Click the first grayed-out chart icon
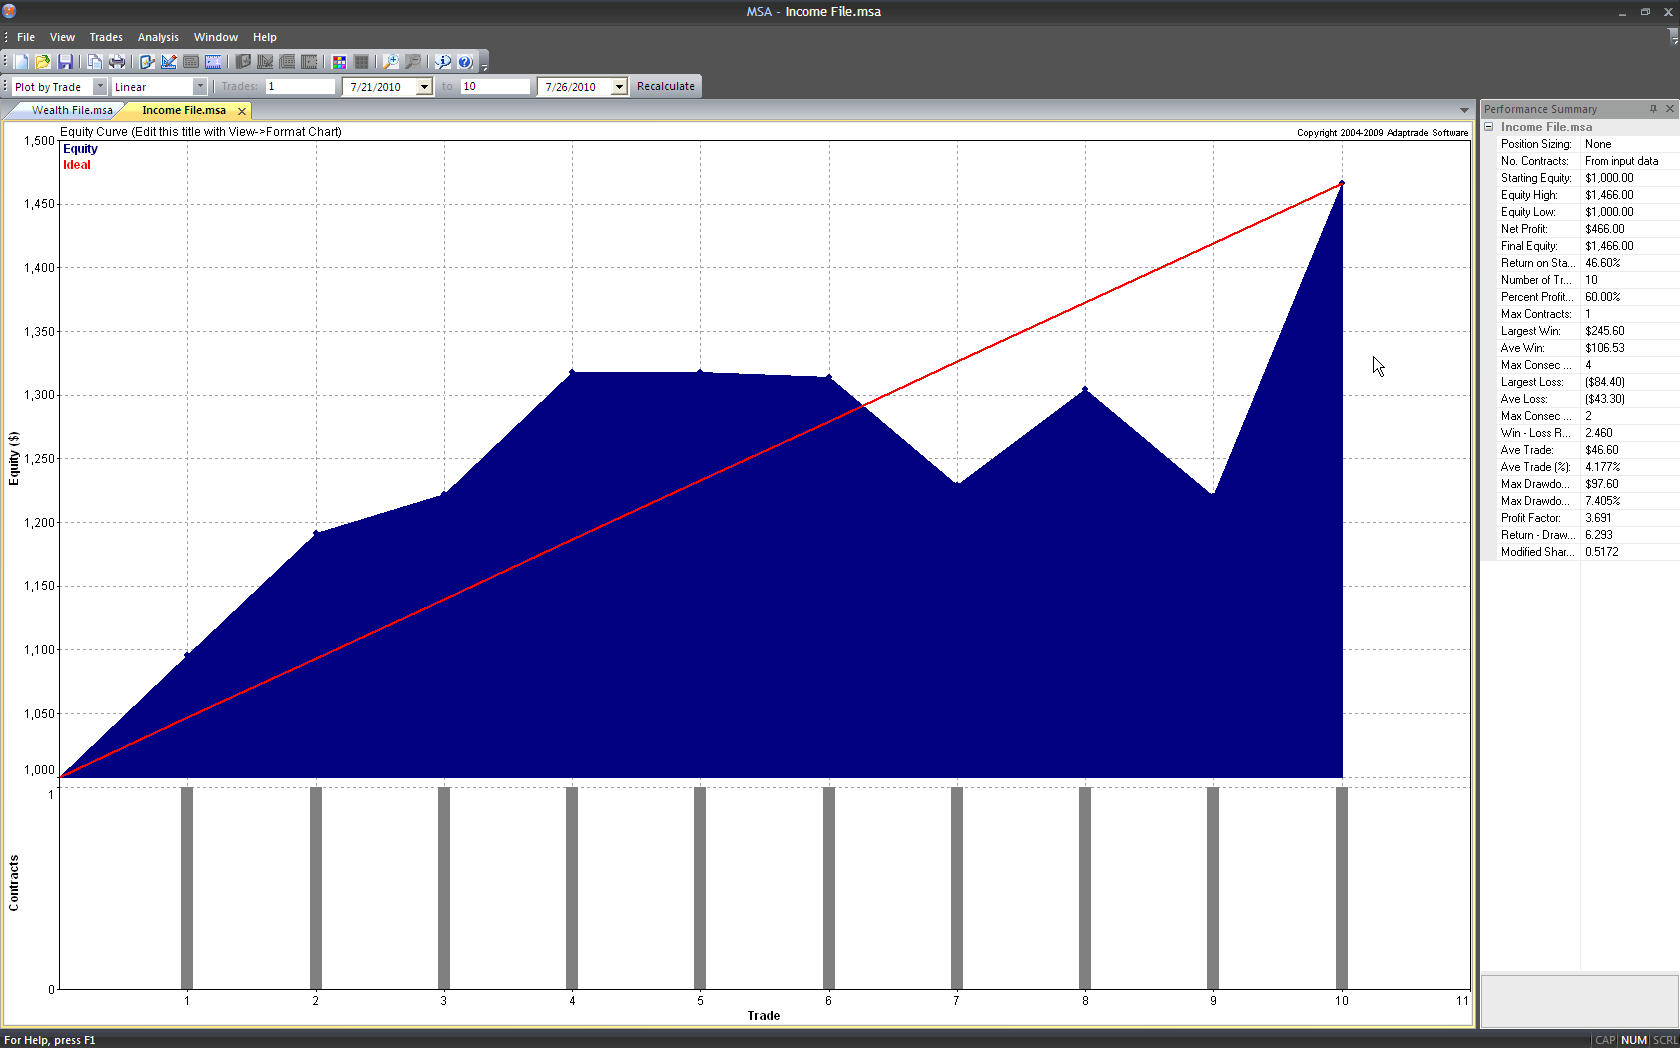The height and width of the screenshot is (1048, 1680). pos(243,62)
